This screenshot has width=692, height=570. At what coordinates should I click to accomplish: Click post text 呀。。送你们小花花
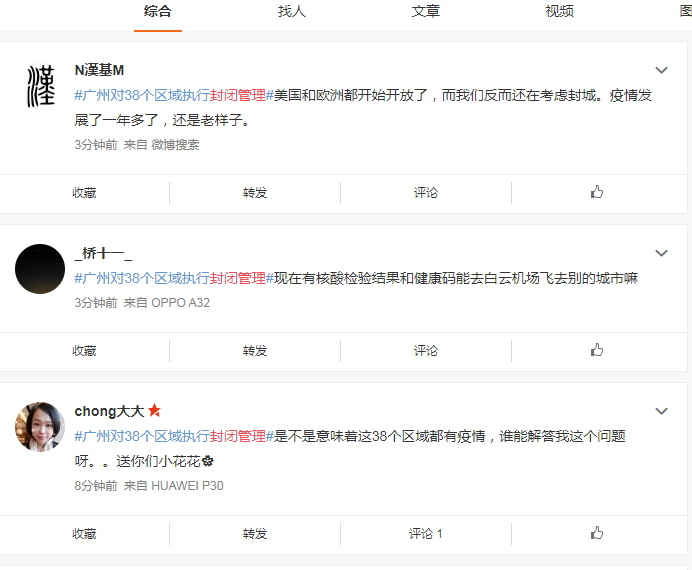(x=138, y=461)
